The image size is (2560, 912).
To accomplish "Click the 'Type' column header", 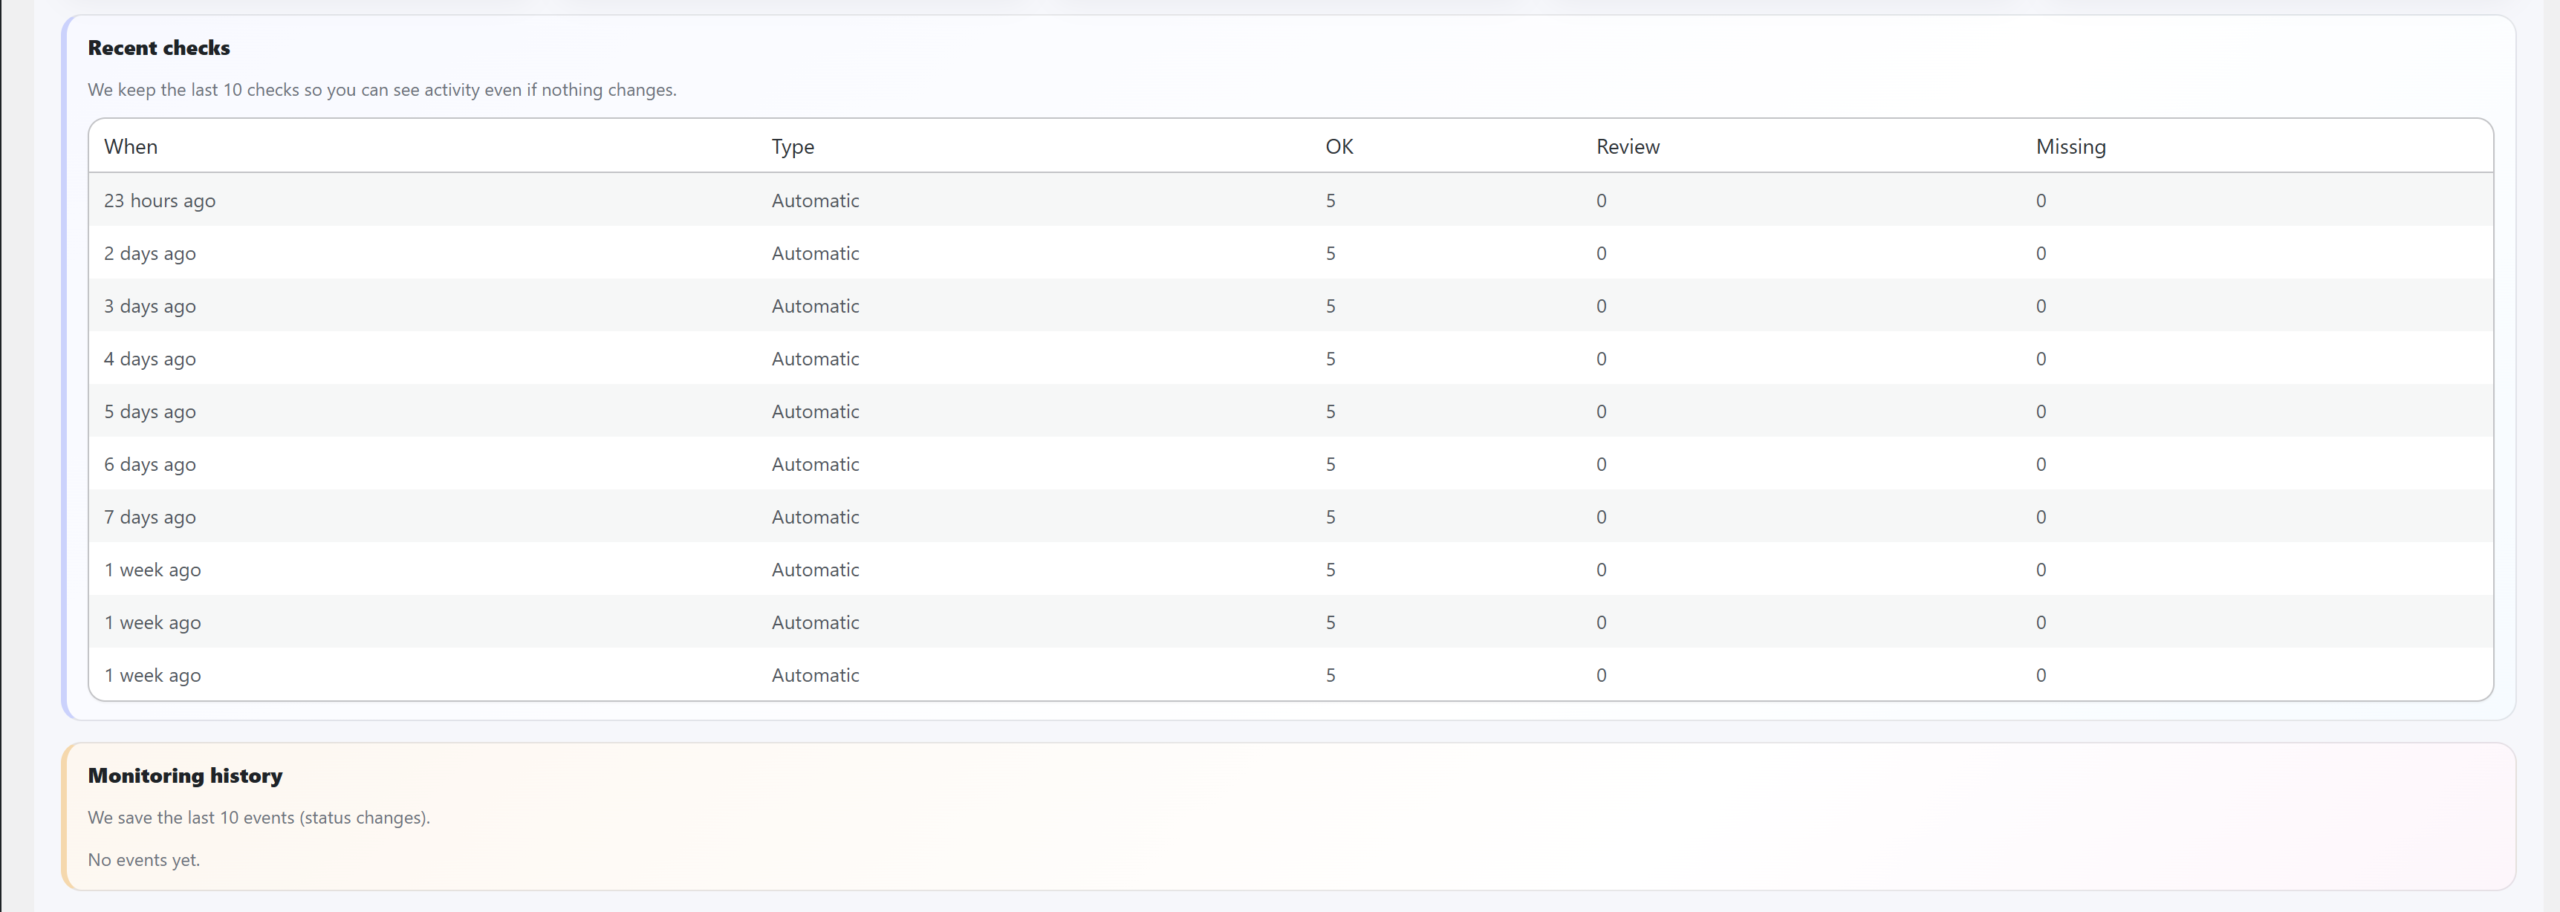I will tap(793, 147).
